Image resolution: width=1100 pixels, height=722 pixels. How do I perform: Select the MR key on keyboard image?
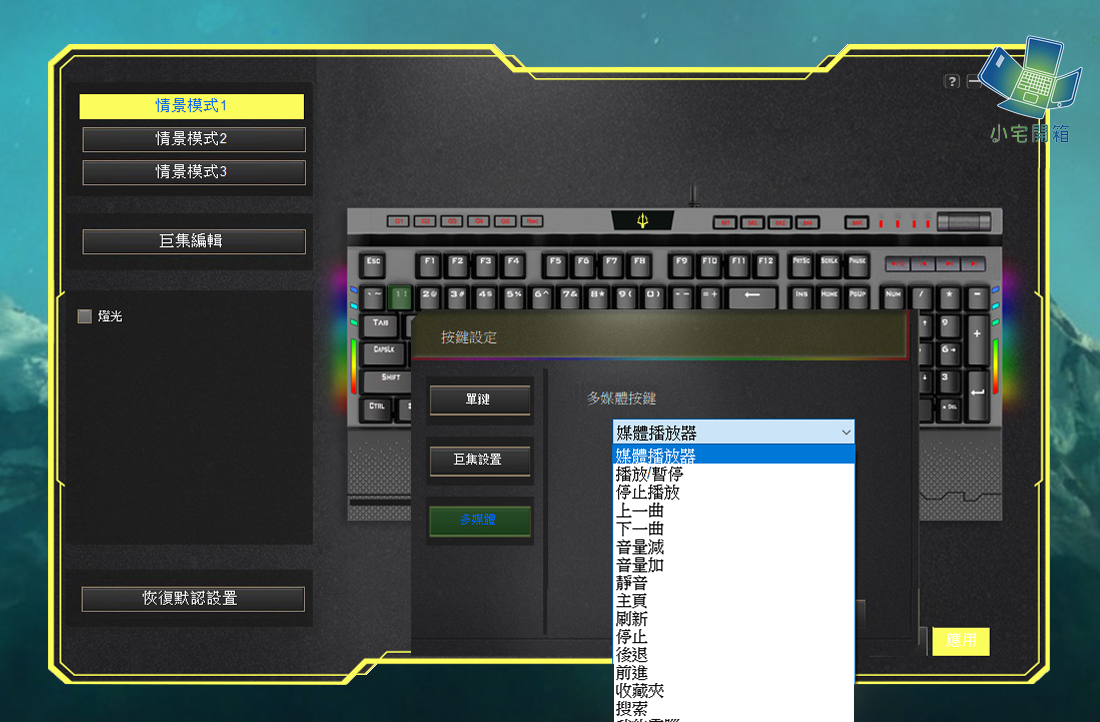(x=857, y=223)
